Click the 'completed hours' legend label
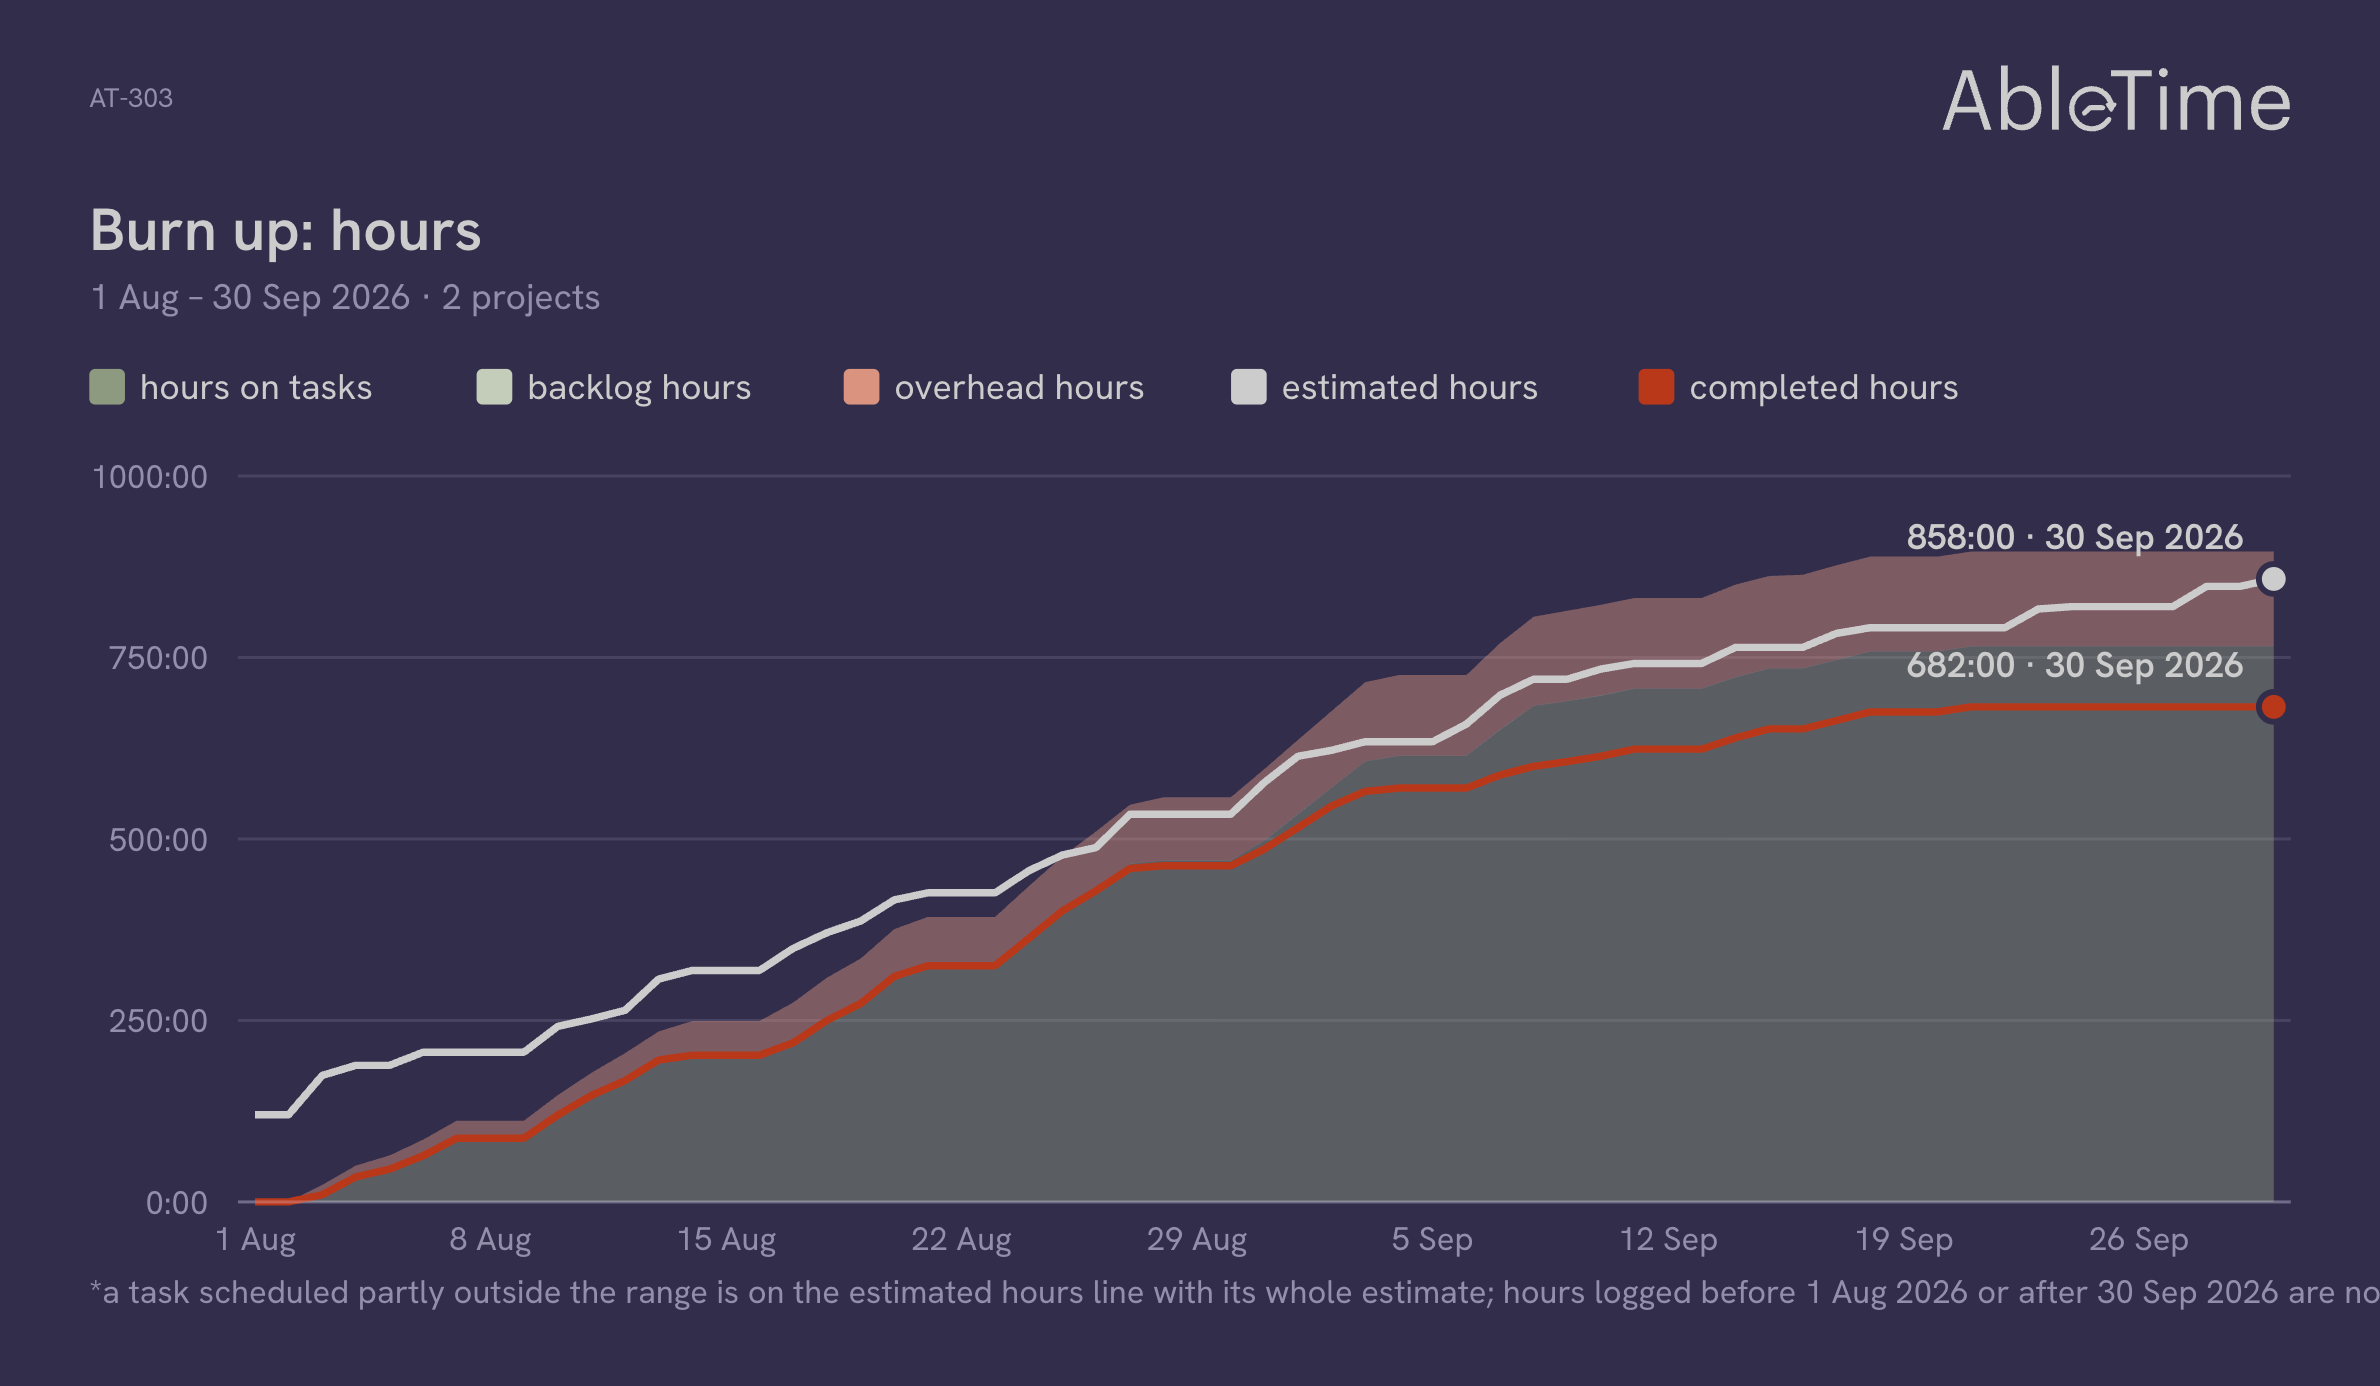 [x=1824, y=388]
